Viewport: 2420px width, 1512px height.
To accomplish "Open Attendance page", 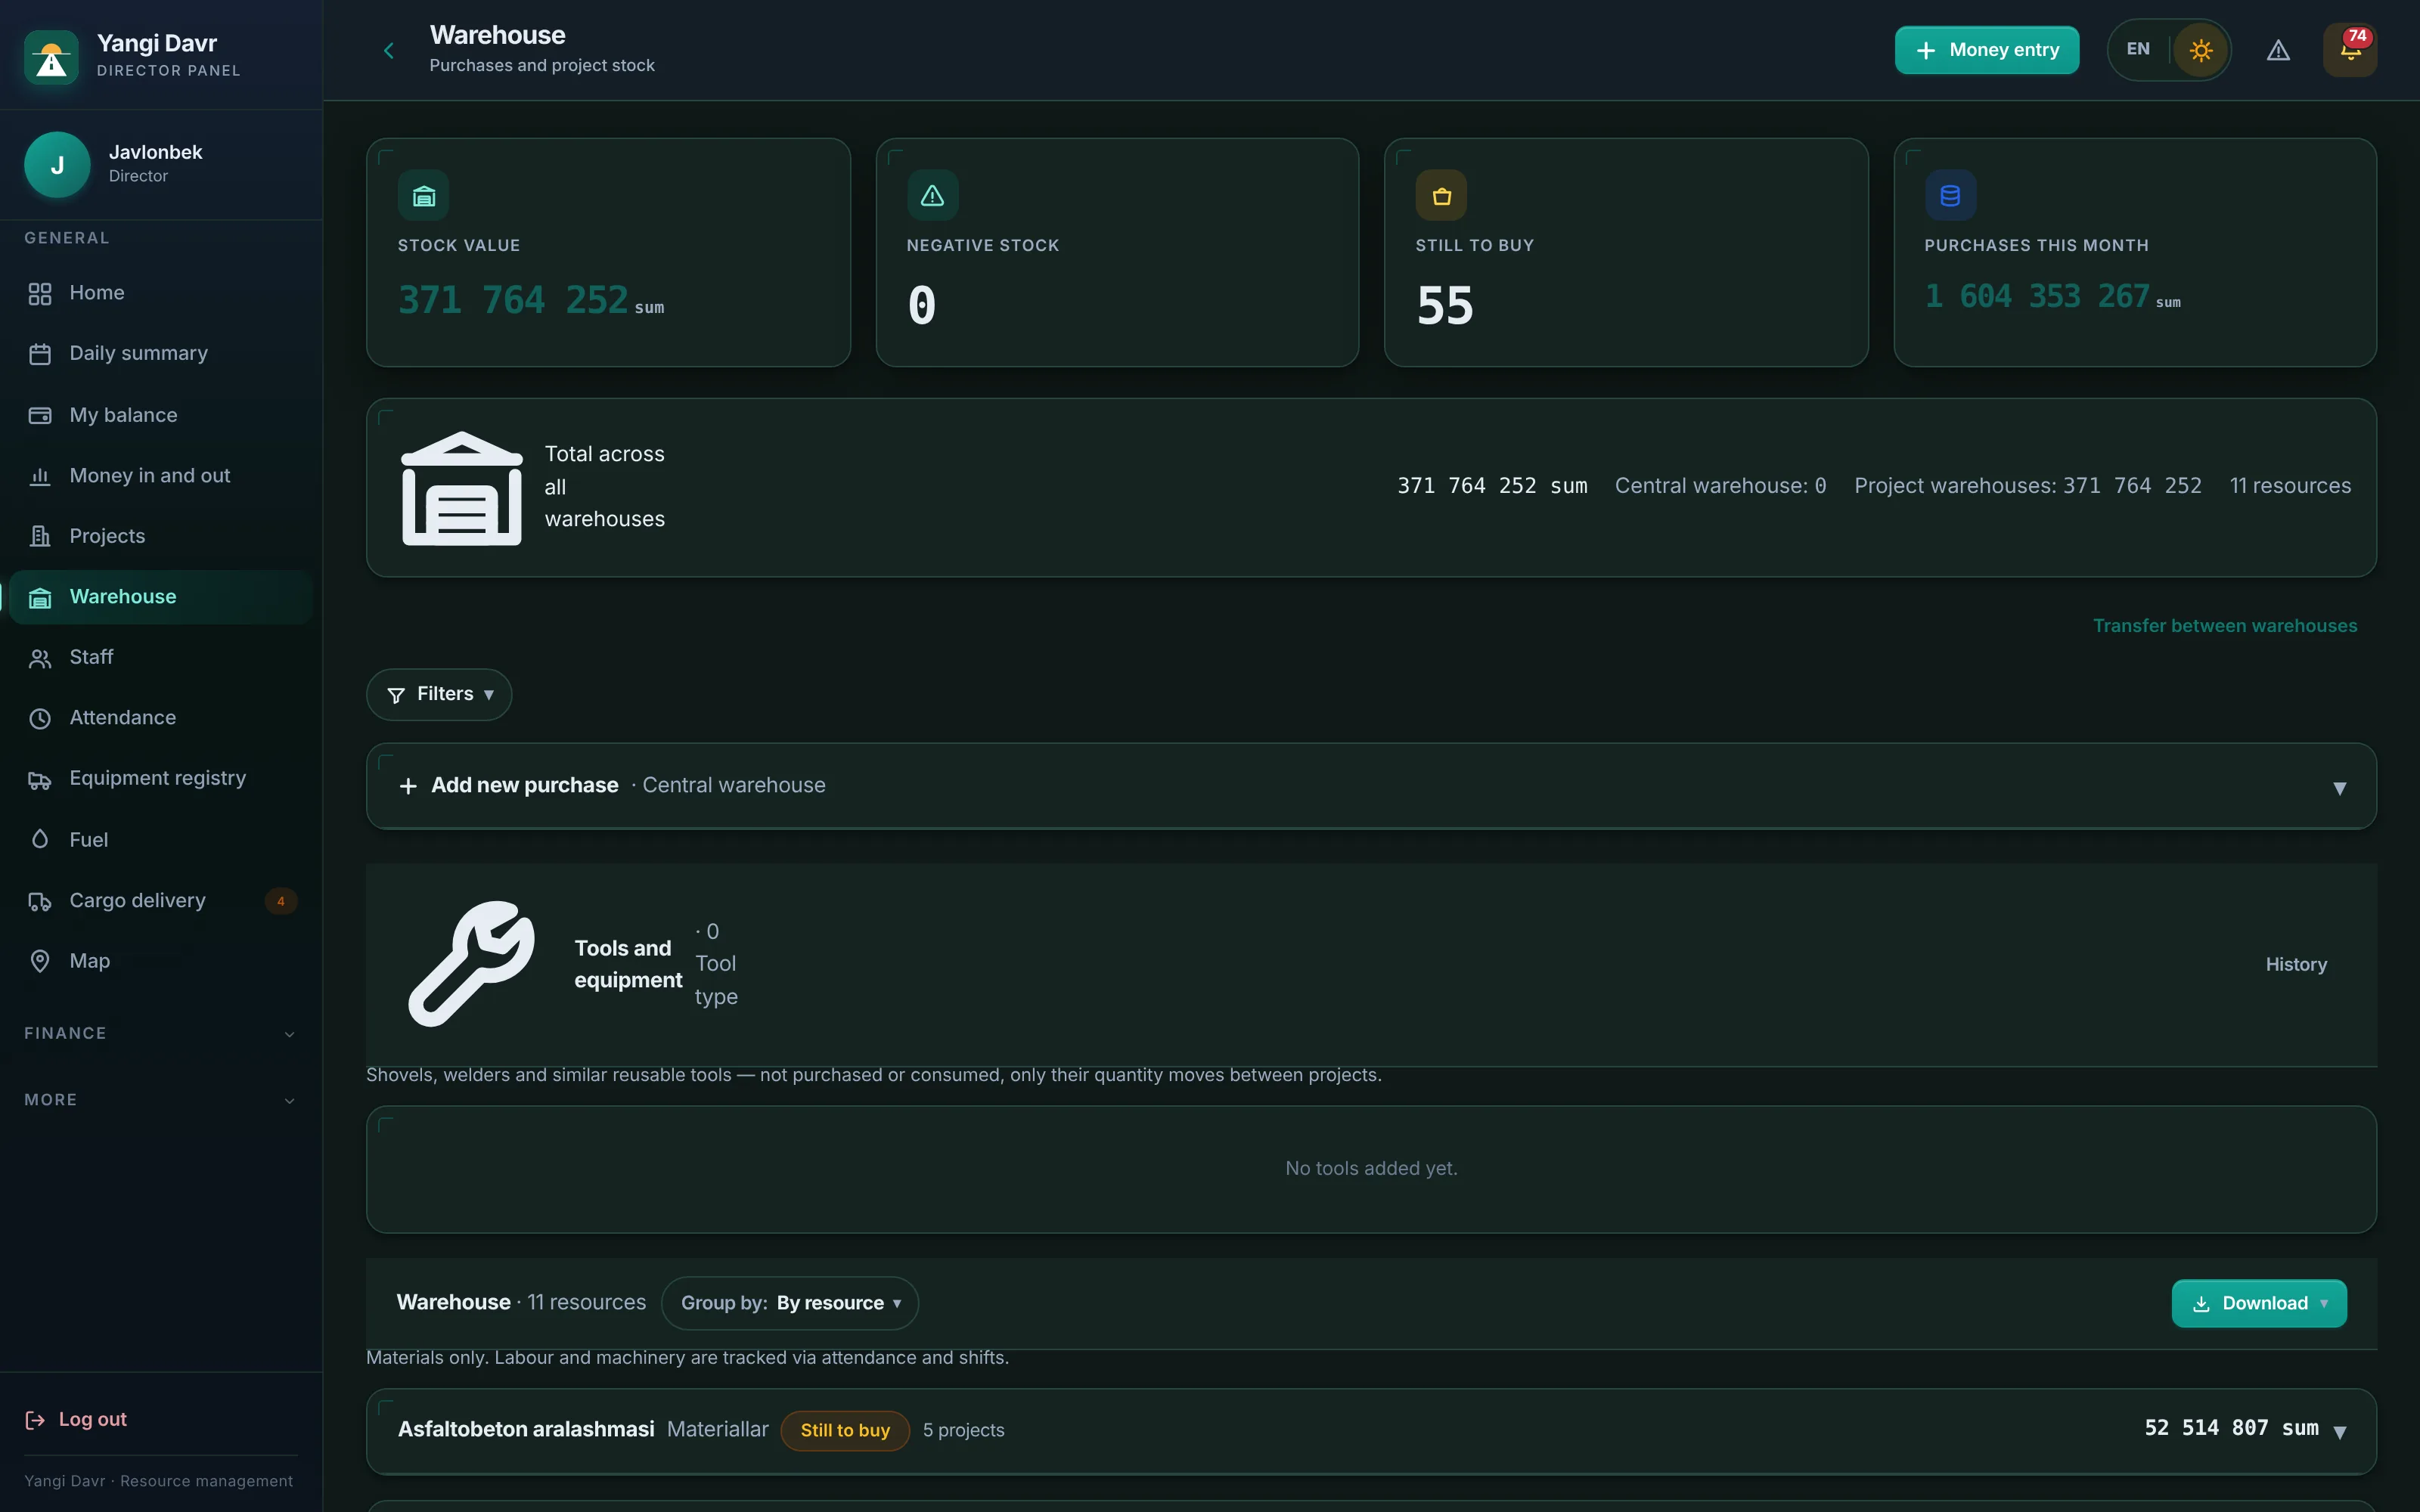I will (x=161, y=718).
